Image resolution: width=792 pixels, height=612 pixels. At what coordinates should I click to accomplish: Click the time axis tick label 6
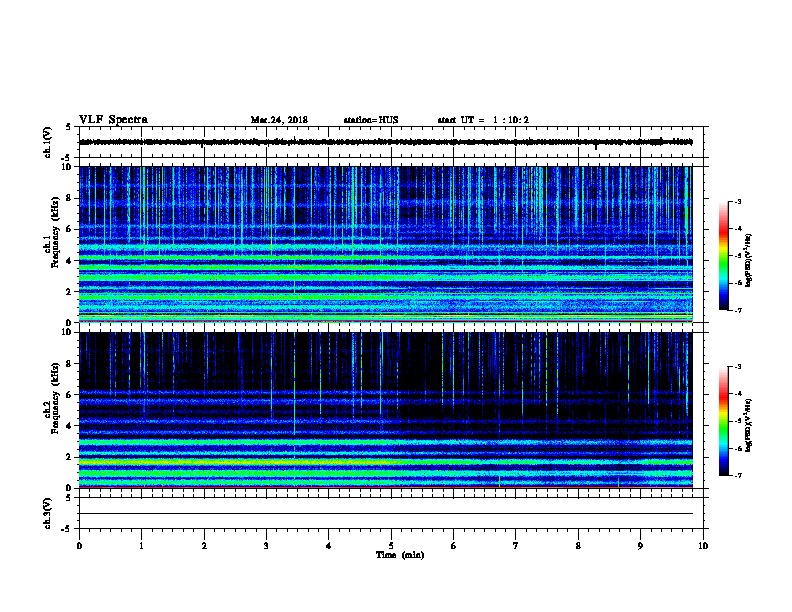tap(454, 546)
